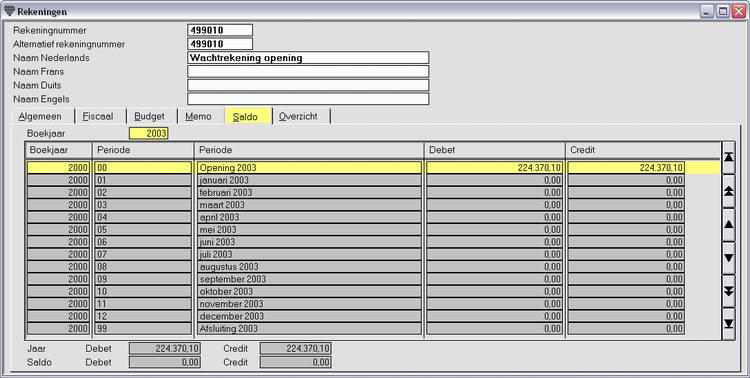Click the Jaar Credit total field
Image resolution: width=750 pixels, height=378 pixels.
pos(296,348)
